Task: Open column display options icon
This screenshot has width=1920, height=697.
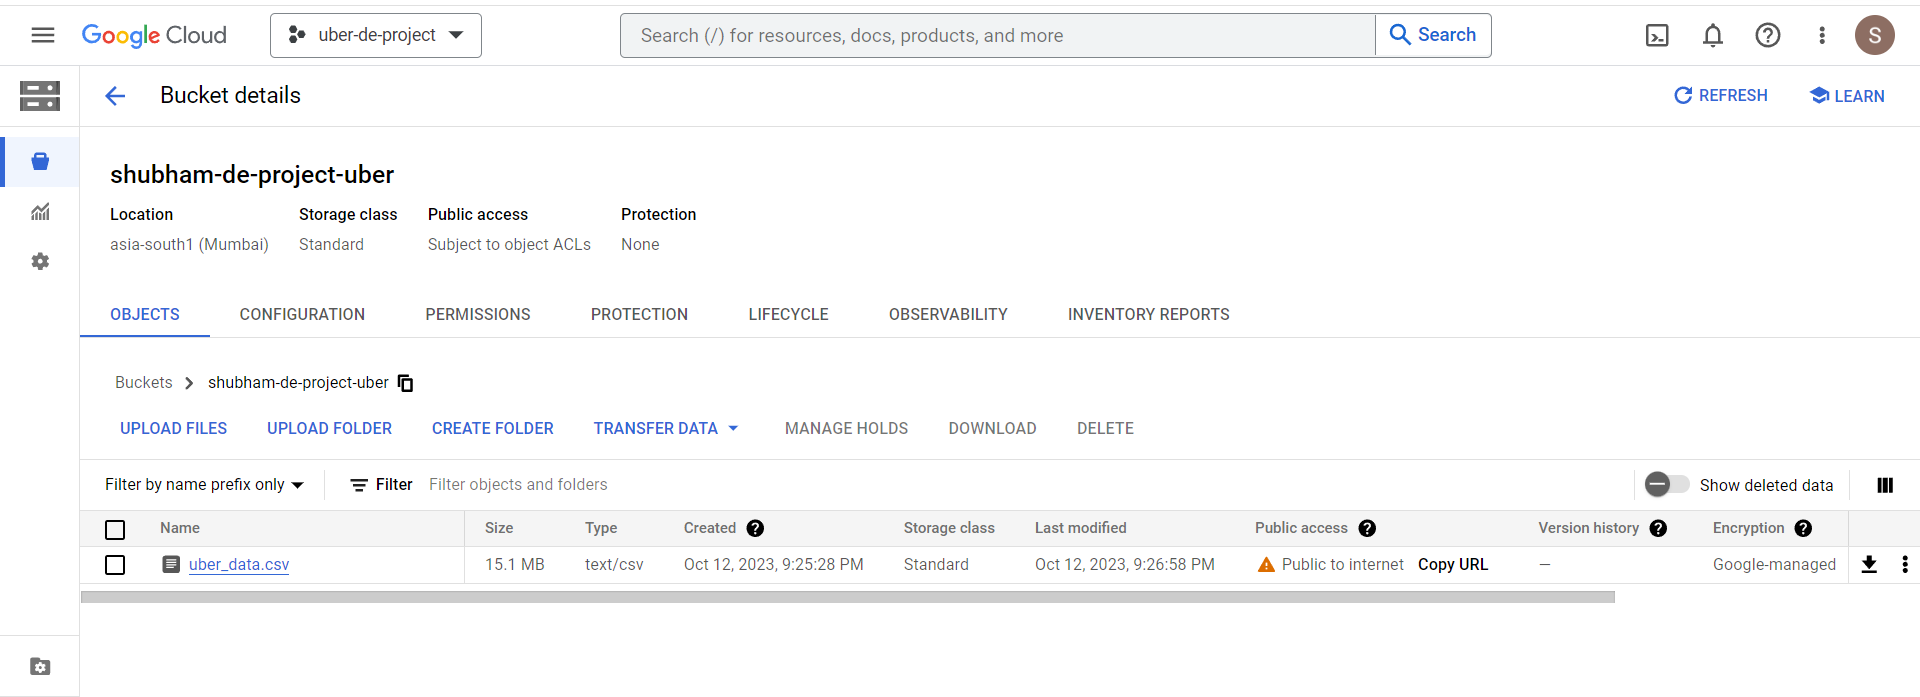Action: point(1885,485)
